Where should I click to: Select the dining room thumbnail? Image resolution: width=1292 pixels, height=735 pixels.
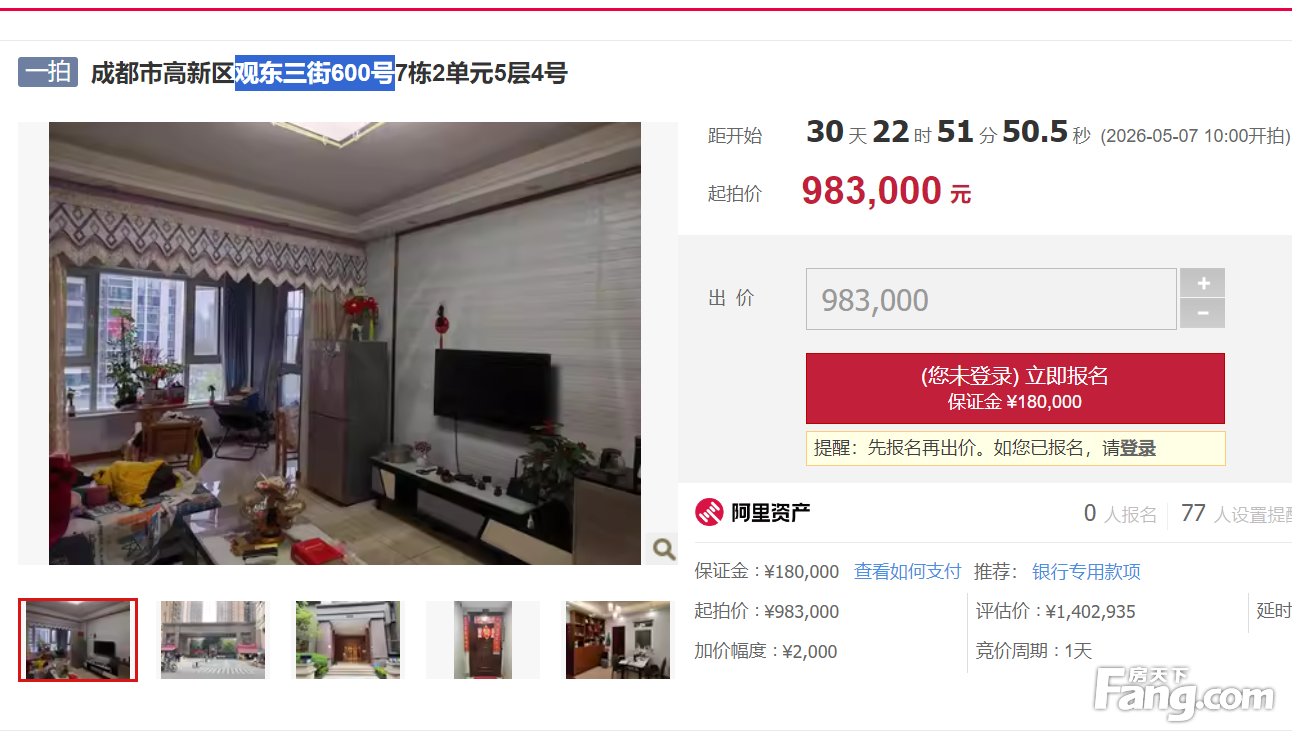tap(618, 640)
